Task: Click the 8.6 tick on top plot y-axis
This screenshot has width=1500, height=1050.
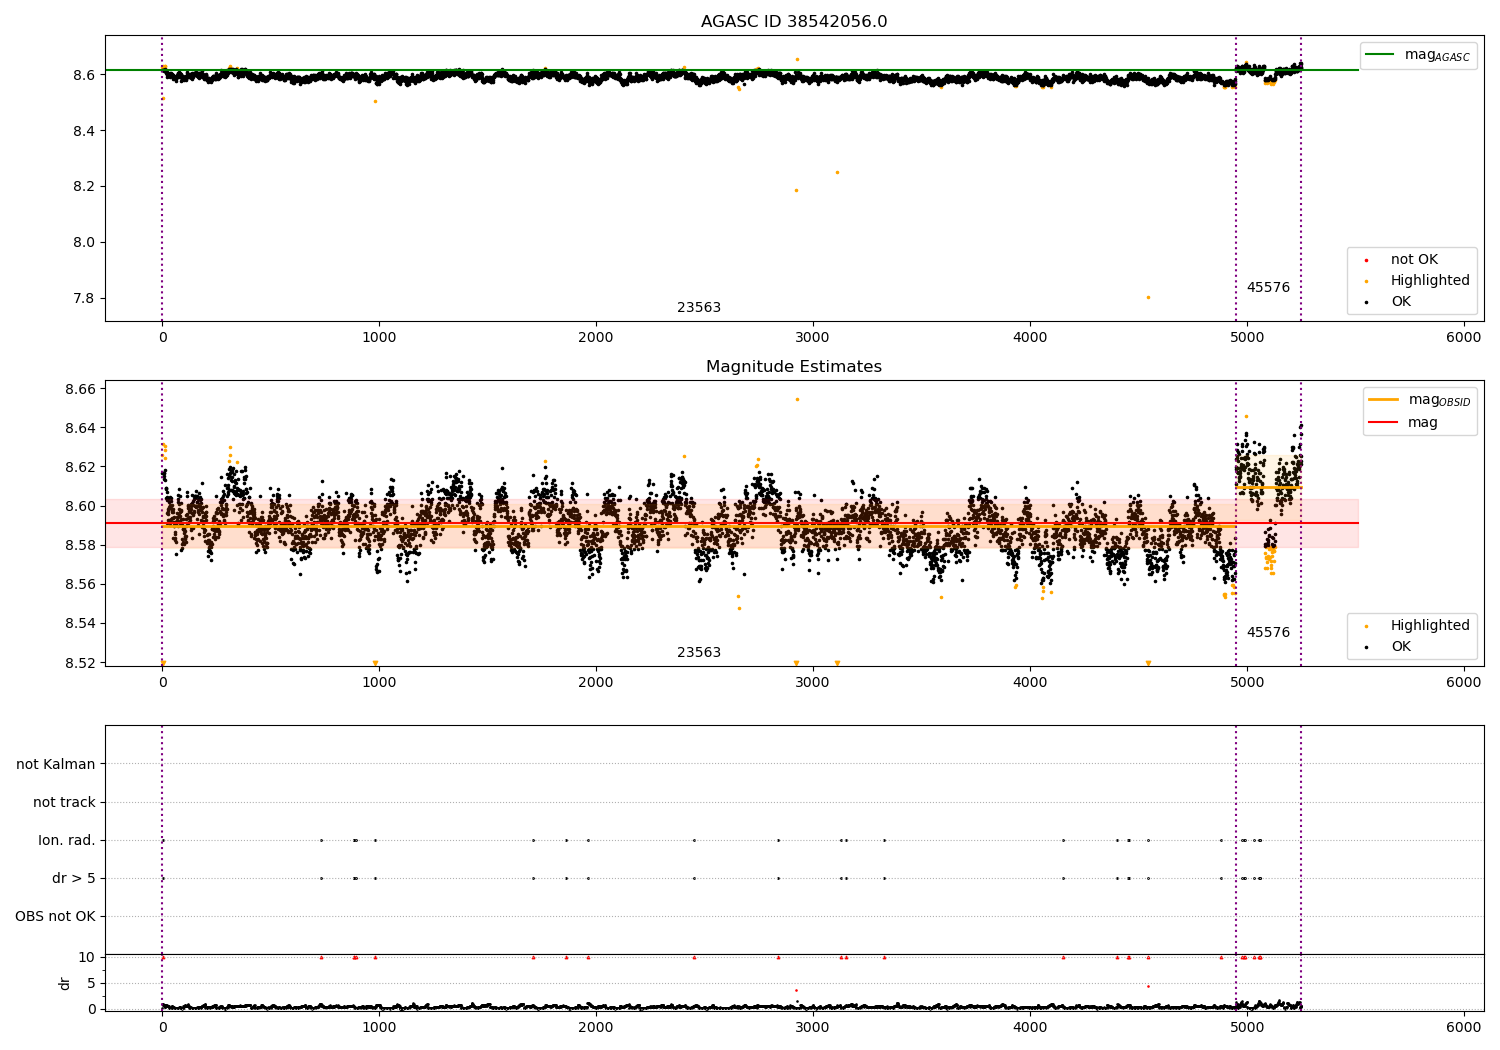Action: [83, 75]
